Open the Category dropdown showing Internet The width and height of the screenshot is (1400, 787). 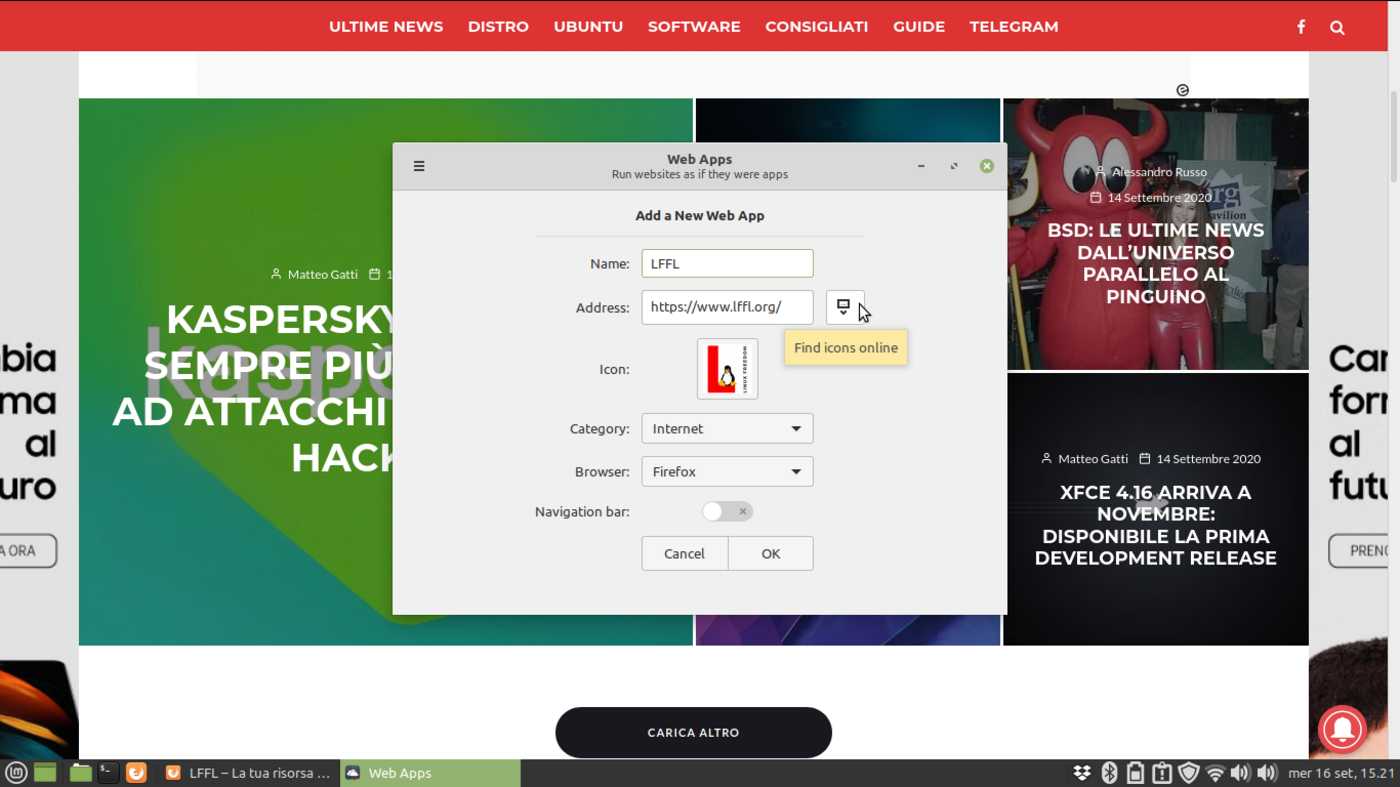pos(727,428)
